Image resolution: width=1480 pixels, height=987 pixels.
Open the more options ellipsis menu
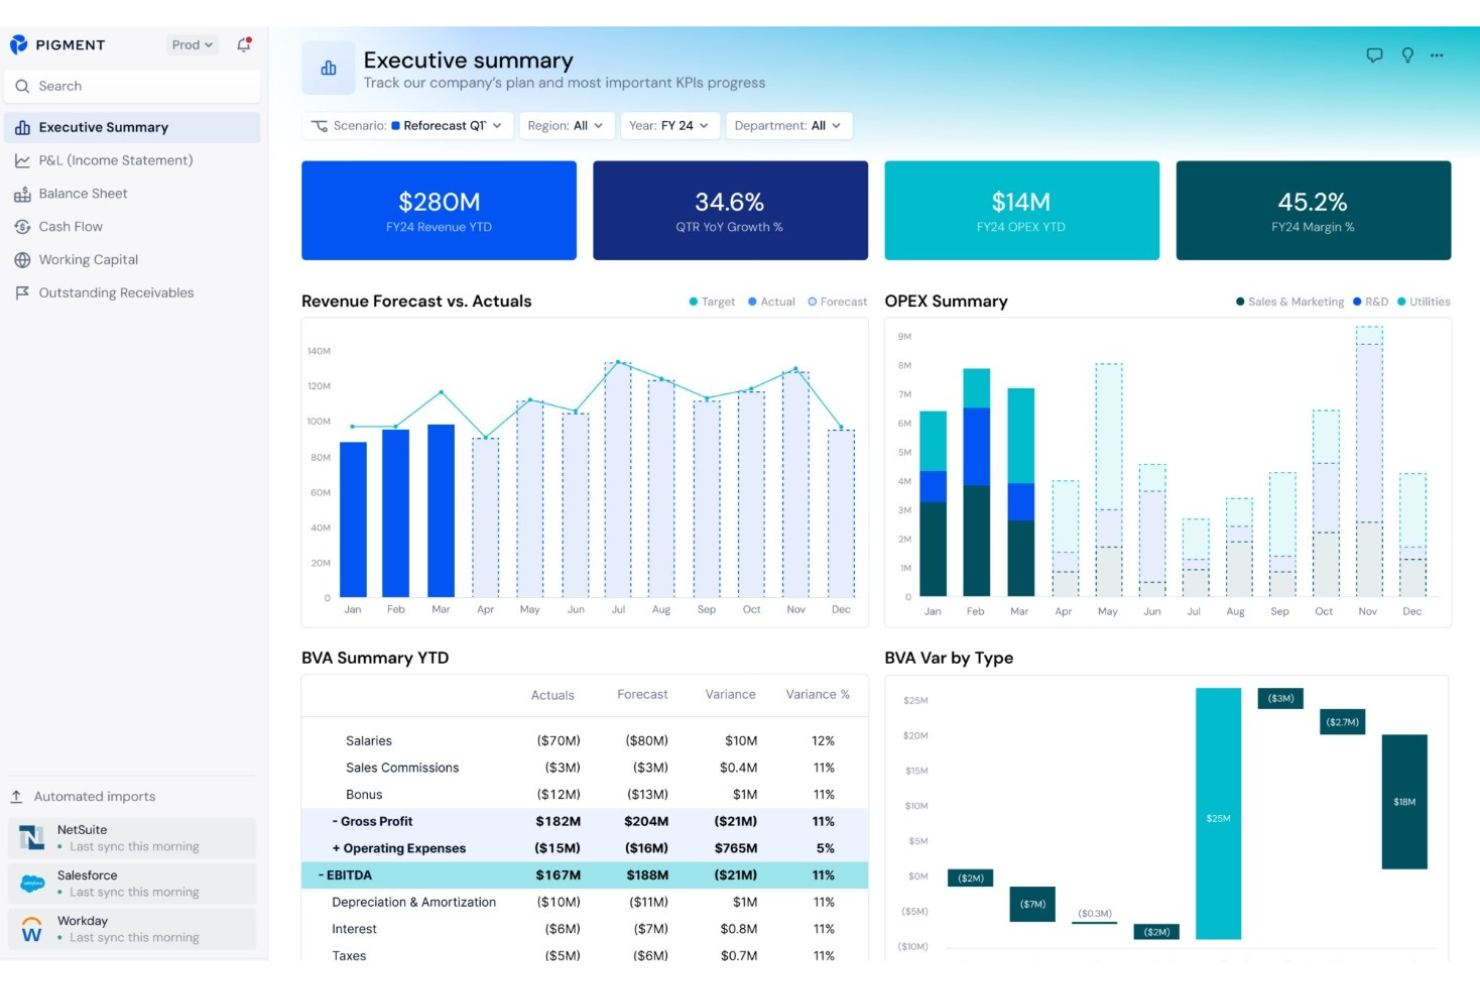pyautogui.click(x=1438, y=56)
